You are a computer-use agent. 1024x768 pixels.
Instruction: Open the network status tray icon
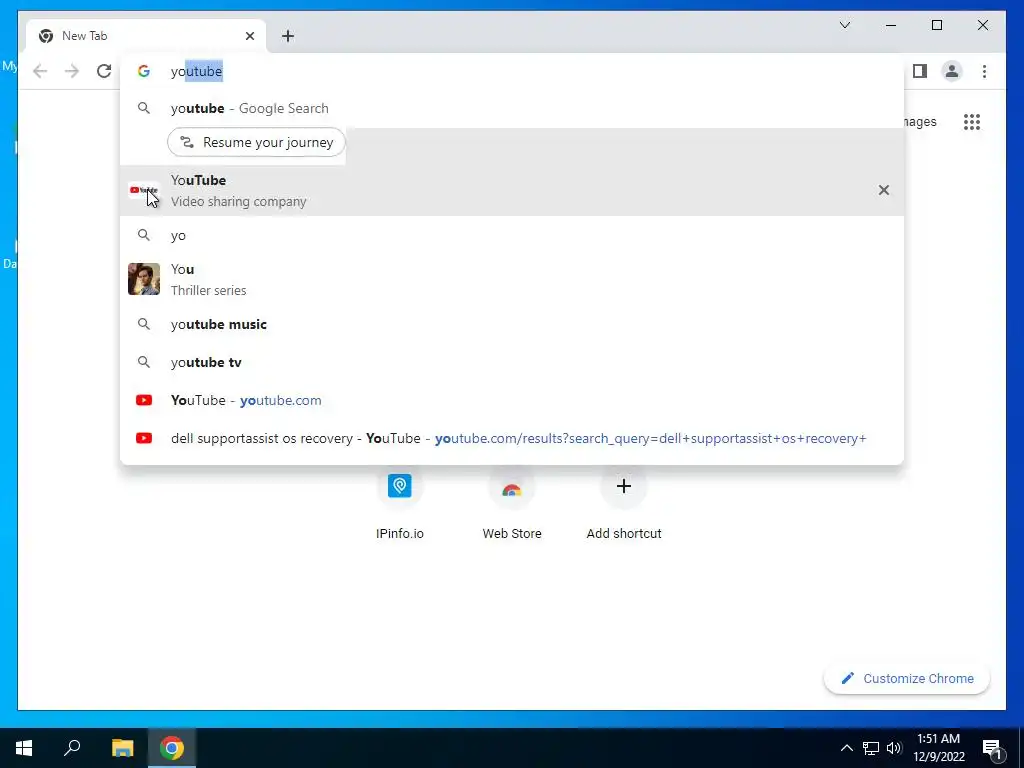tap(871, 748)
